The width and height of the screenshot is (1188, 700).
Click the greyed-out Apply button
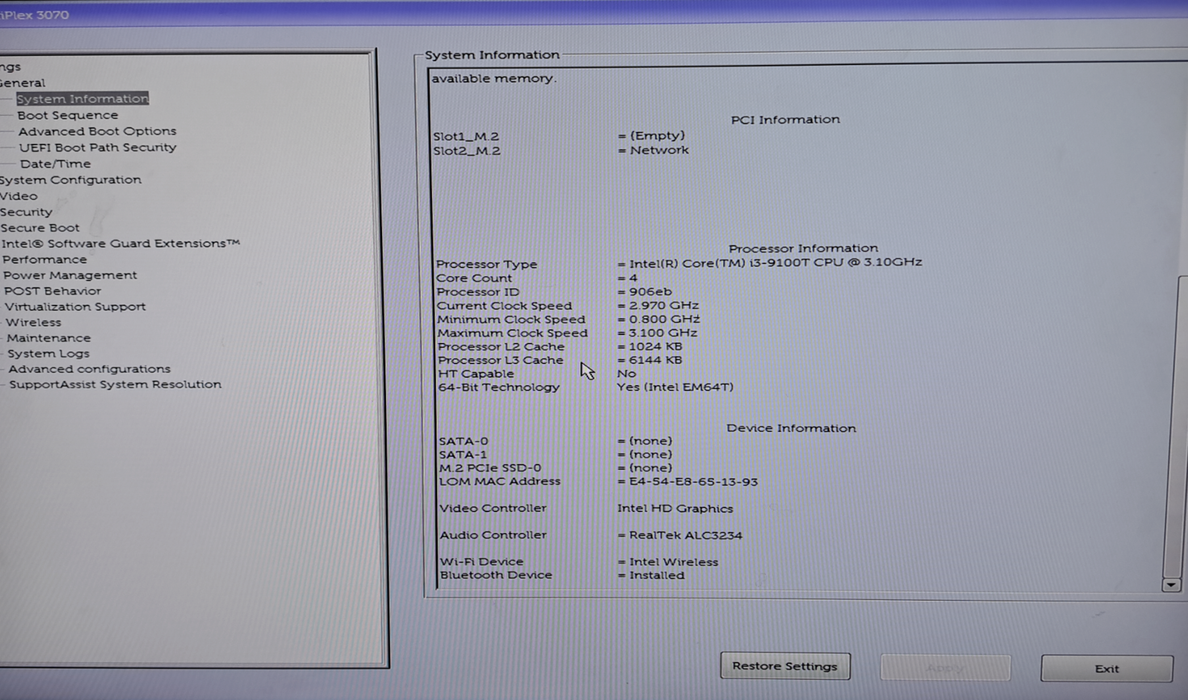945,667
